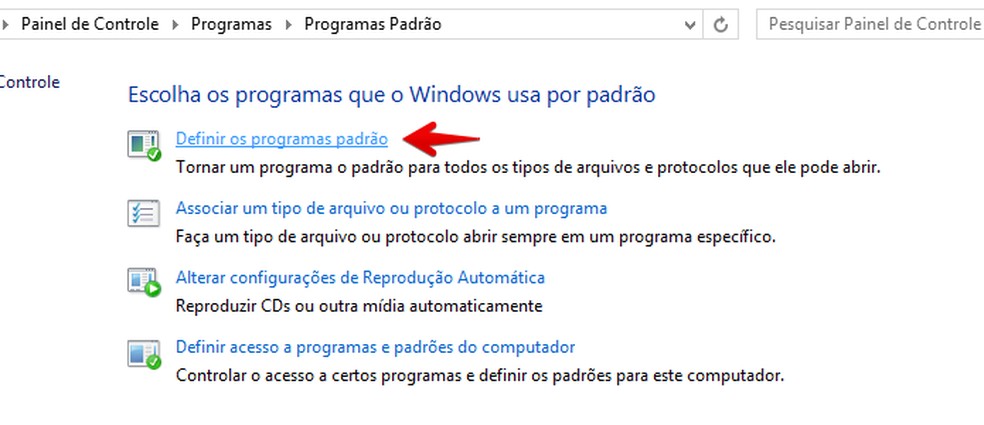984x425 pixels.
Task: Open address bar history dropdown arrow
Action: [x=690, y=25]
